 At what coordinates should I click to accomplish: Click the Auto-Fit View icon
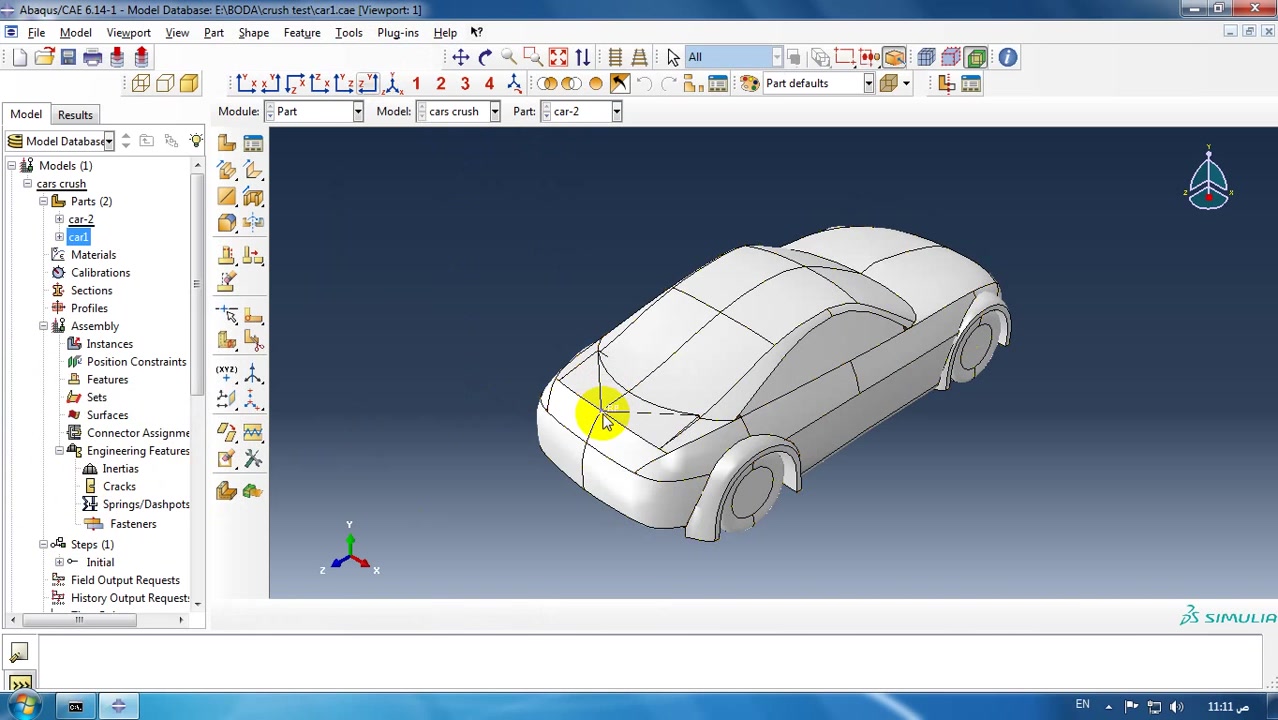(x=558, y=57)
